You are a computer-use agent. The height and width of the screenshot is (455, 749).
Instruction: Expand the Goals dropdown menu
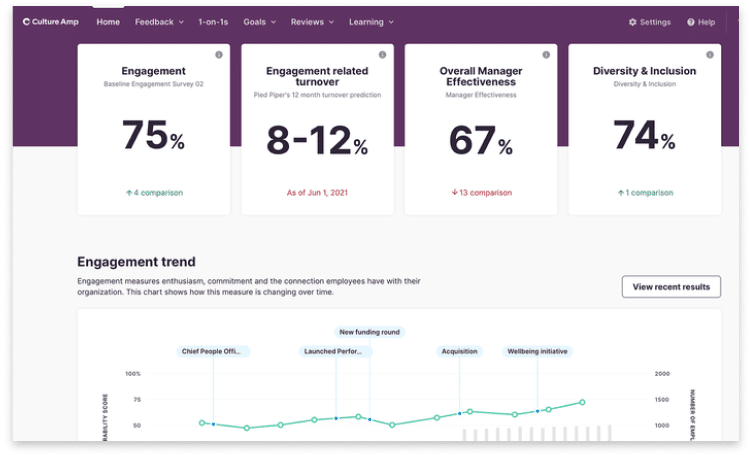[x=259, y=22]
